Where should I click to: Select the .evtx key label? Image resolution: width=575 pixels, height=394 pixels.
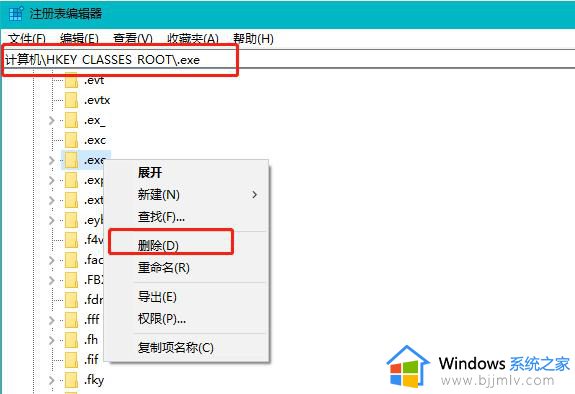tap(97, 100)
